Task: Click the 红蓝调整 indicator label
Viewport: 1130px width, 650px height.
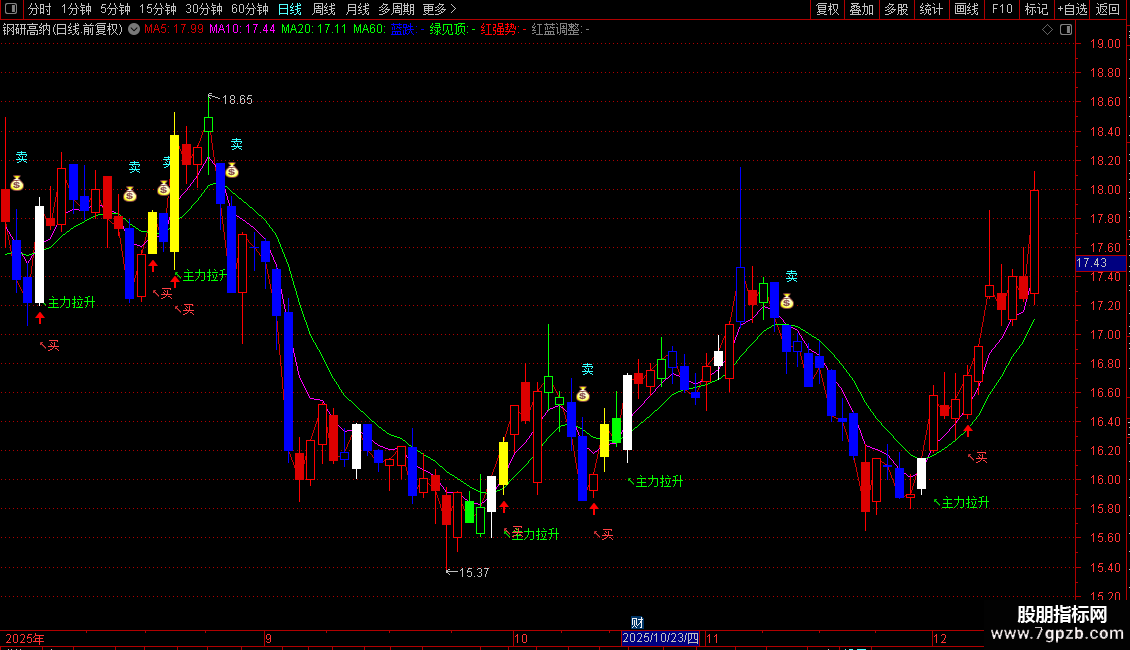Action: pos(559,30)
